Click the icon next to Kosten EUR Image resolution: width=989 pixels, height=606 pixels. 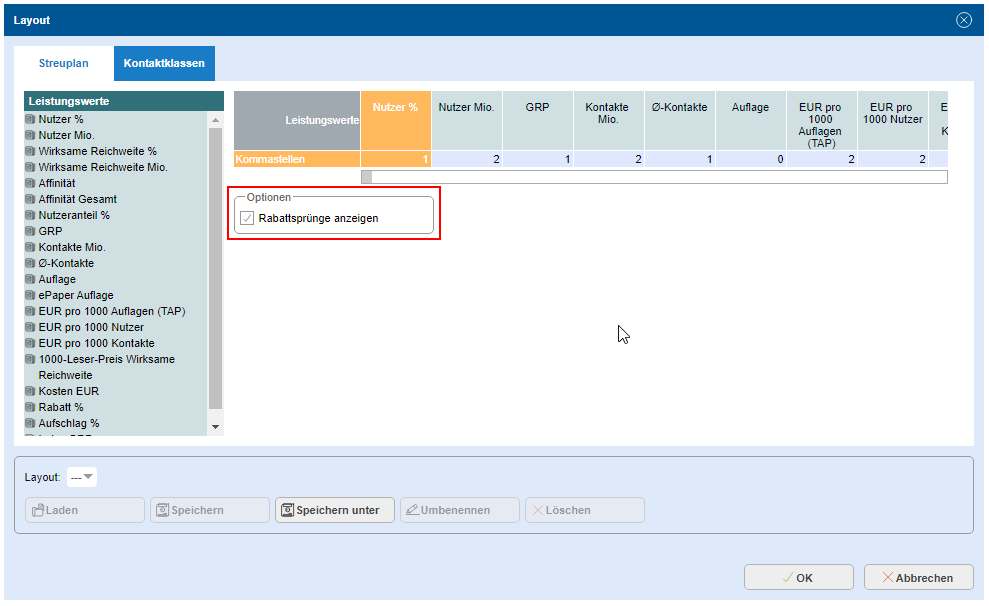tap(31, 392)
